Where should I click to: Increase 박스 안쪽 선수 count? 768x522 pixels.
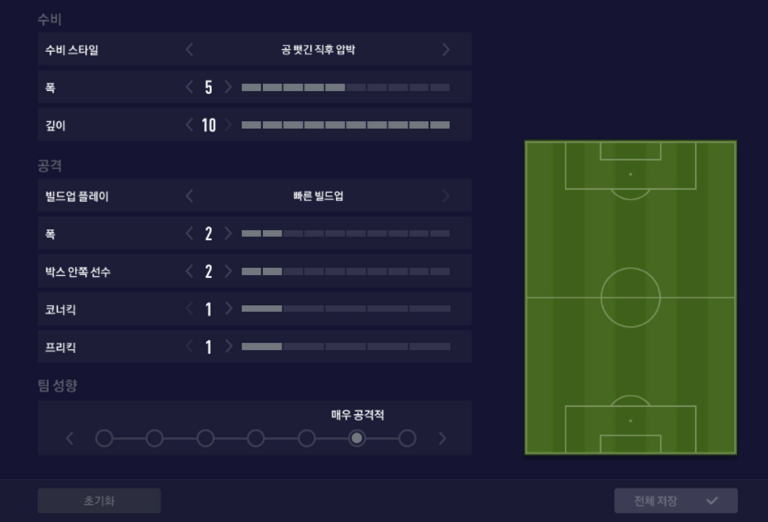coord(228,271)
